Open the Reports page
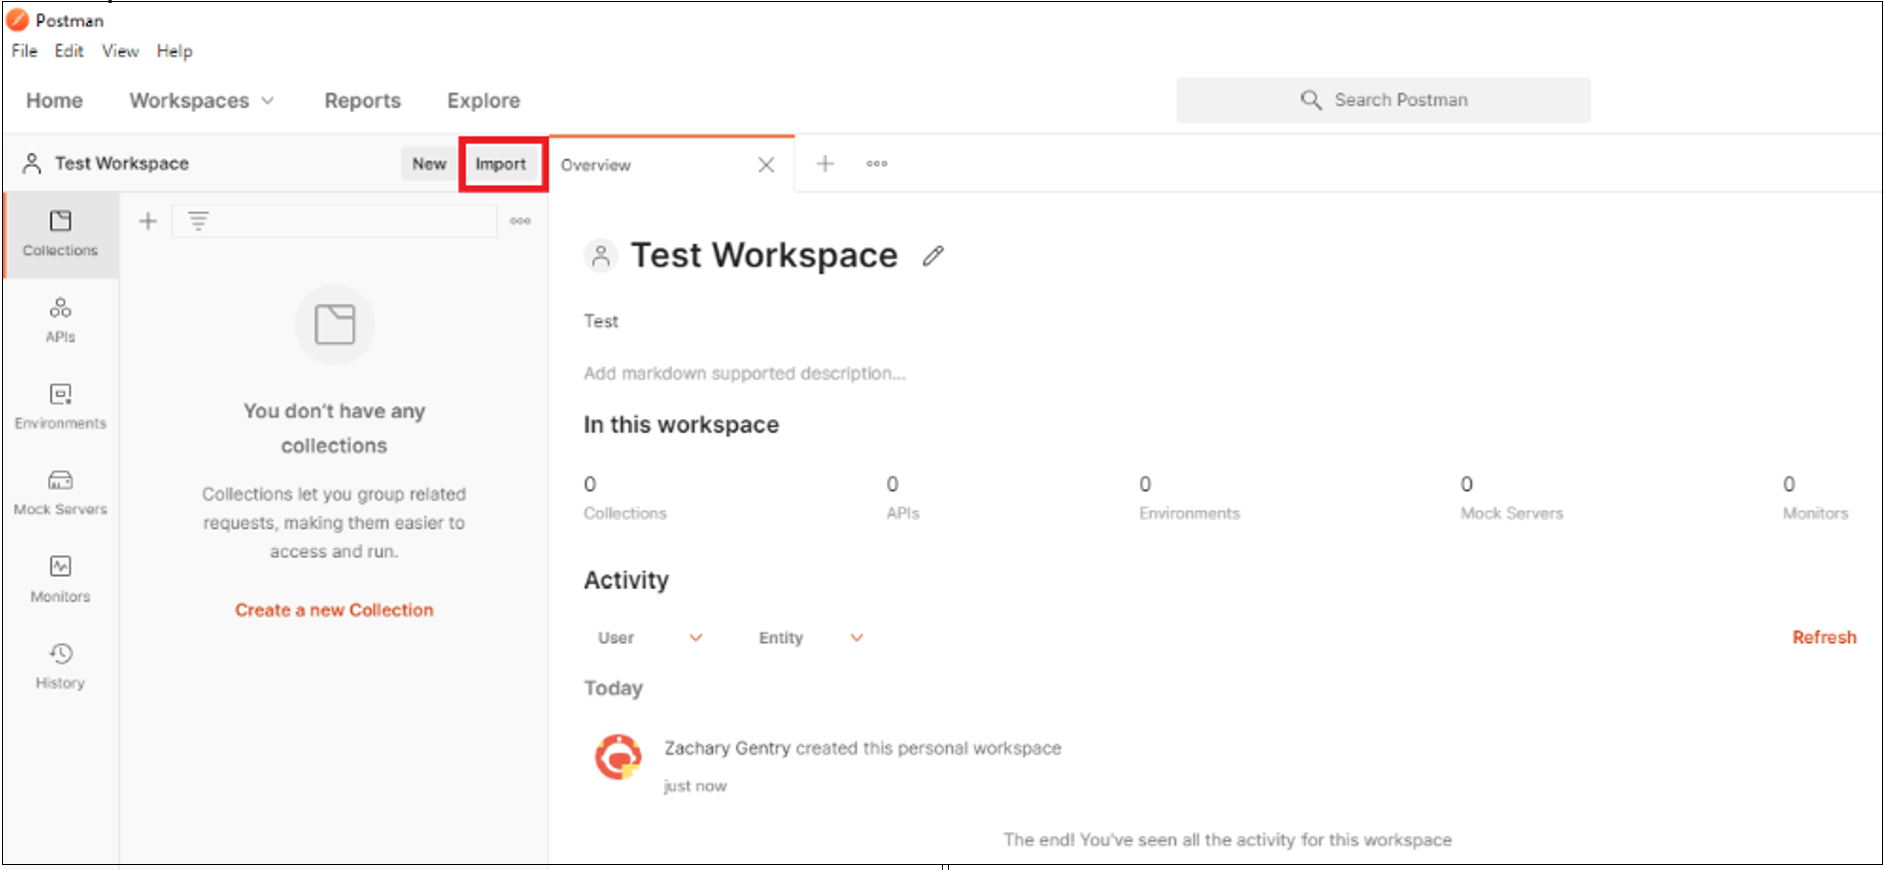 click(362, 101)
